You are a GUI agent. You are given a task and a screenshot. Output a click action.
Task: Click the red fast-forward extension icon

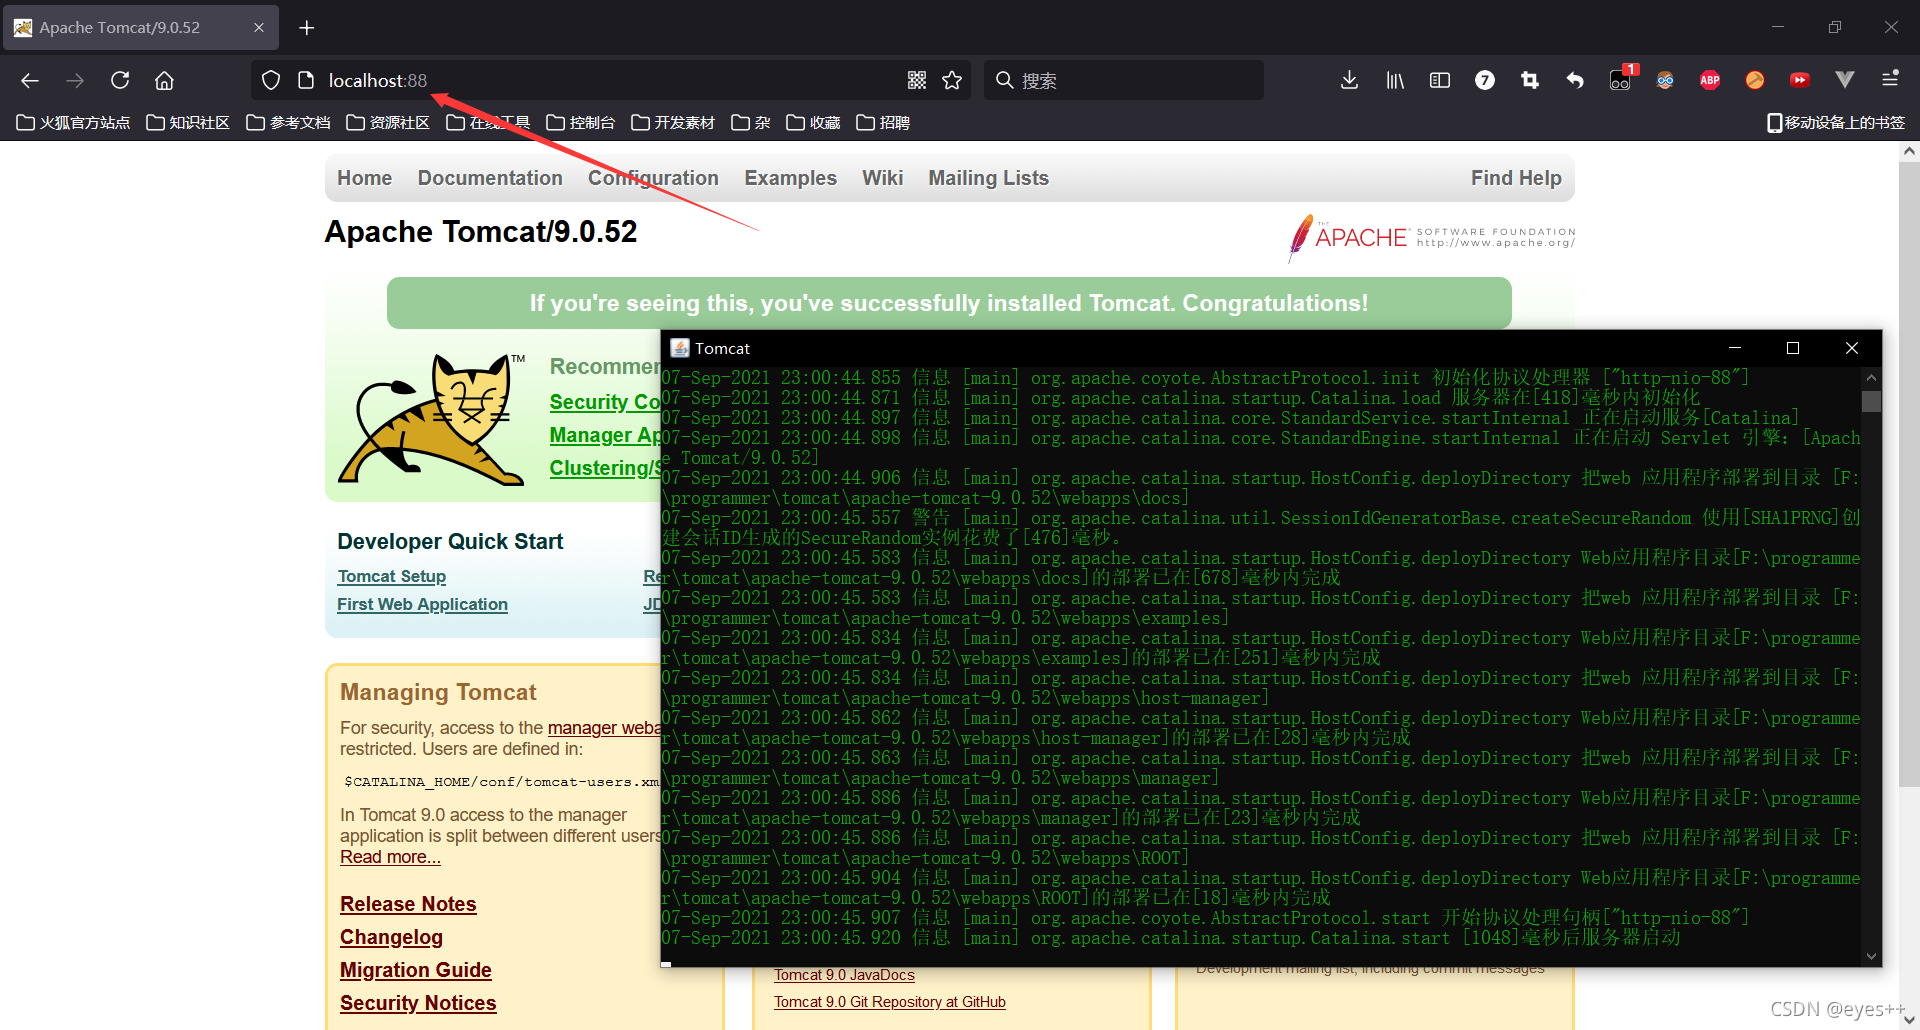[x=1800, y=80]
